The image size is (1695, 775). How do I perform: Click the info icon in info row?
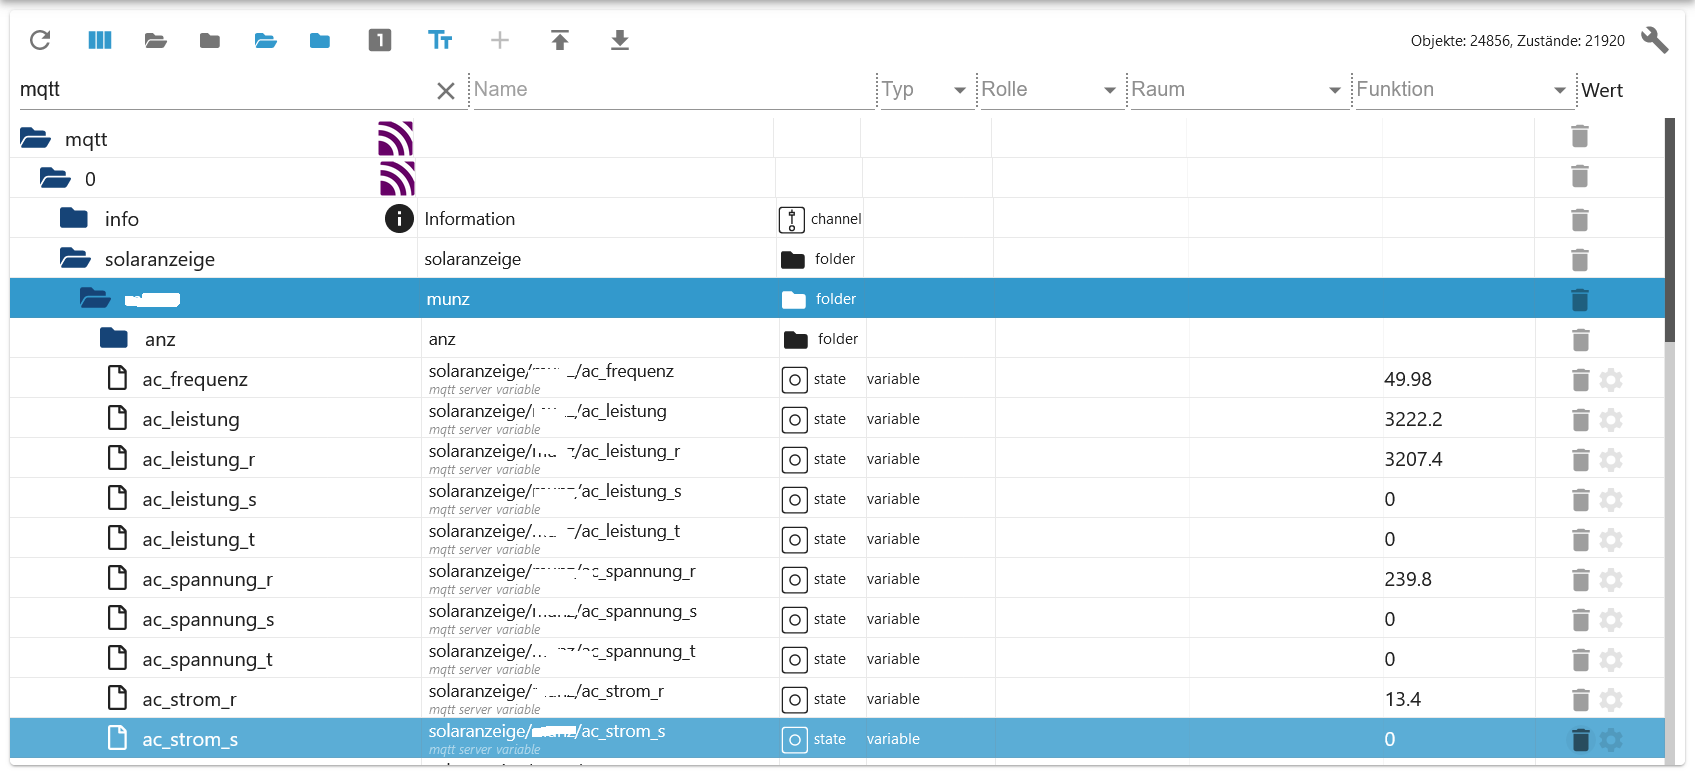(x=399, y=218)
